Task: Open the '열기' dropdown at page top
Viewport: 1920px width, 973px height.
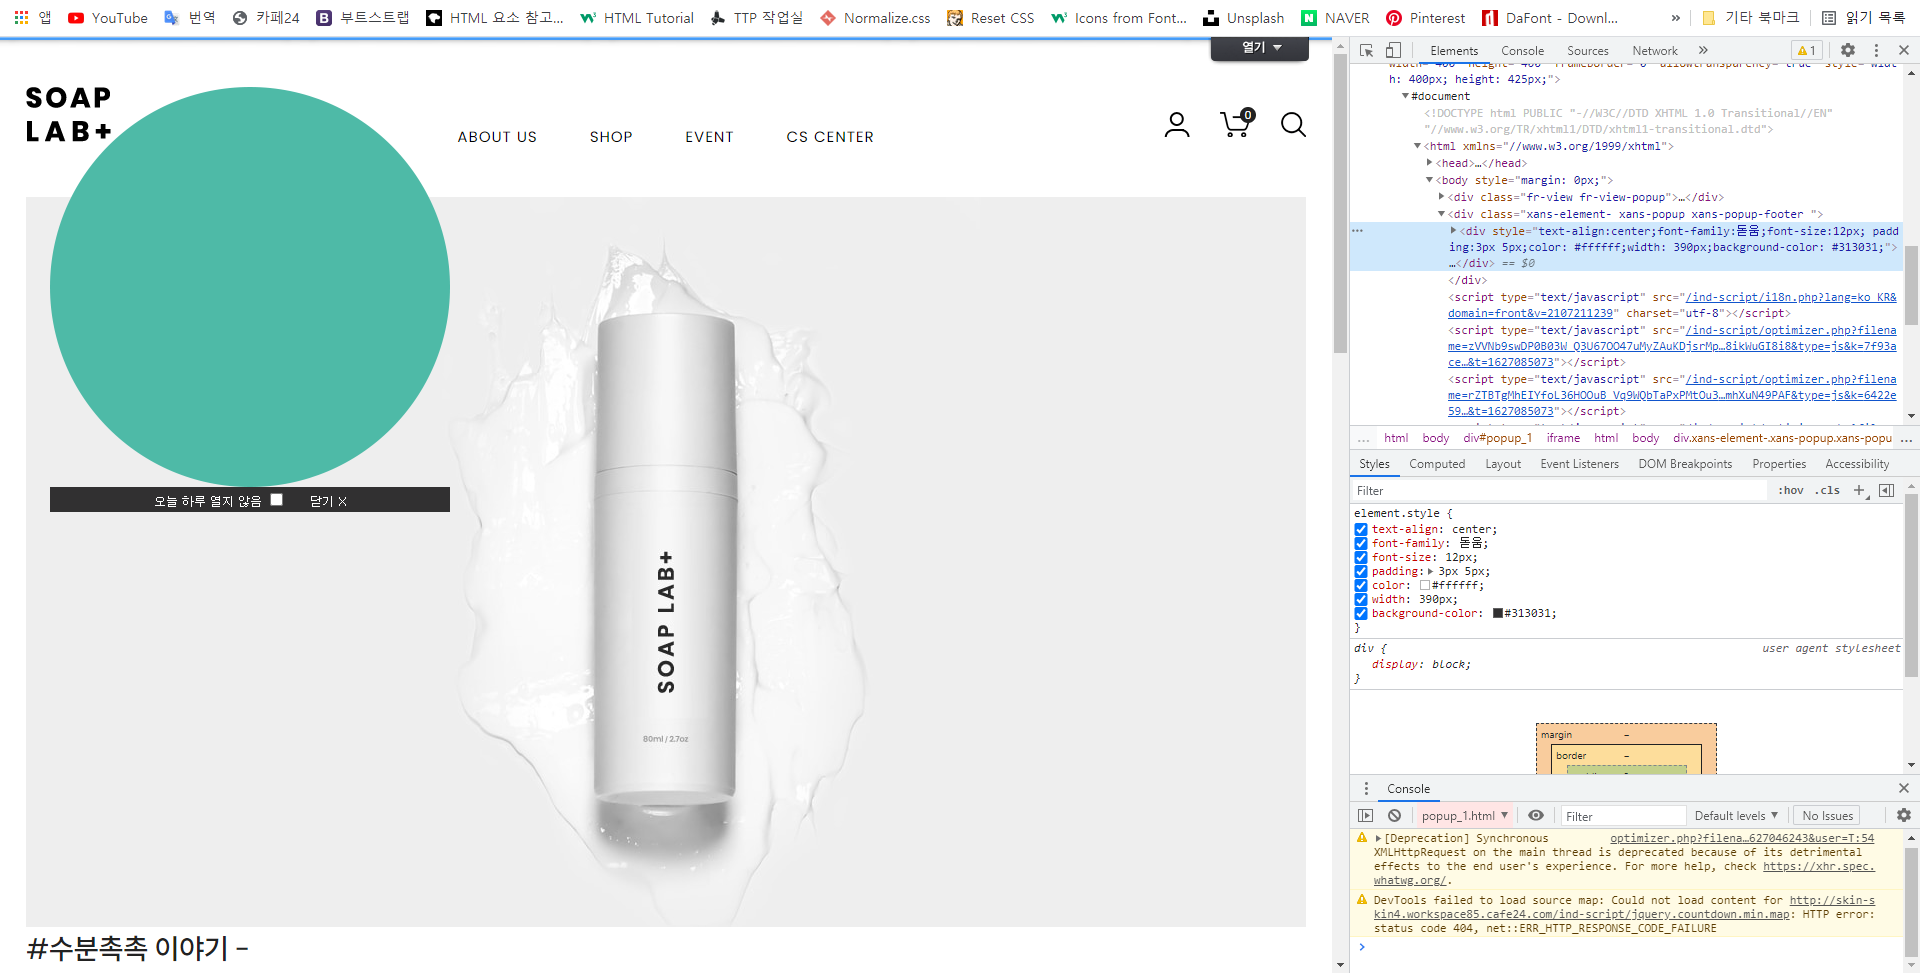Action: click(x=1260, y=48)
